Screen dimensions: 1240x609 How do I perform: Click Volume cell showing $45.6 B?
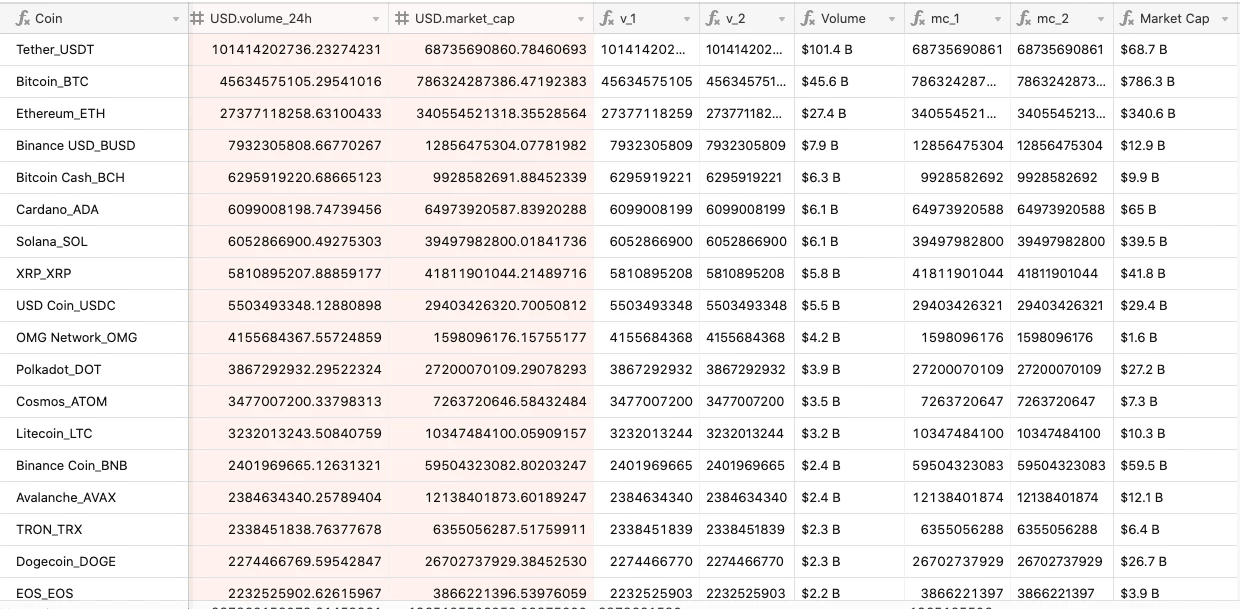pos(850,81)
